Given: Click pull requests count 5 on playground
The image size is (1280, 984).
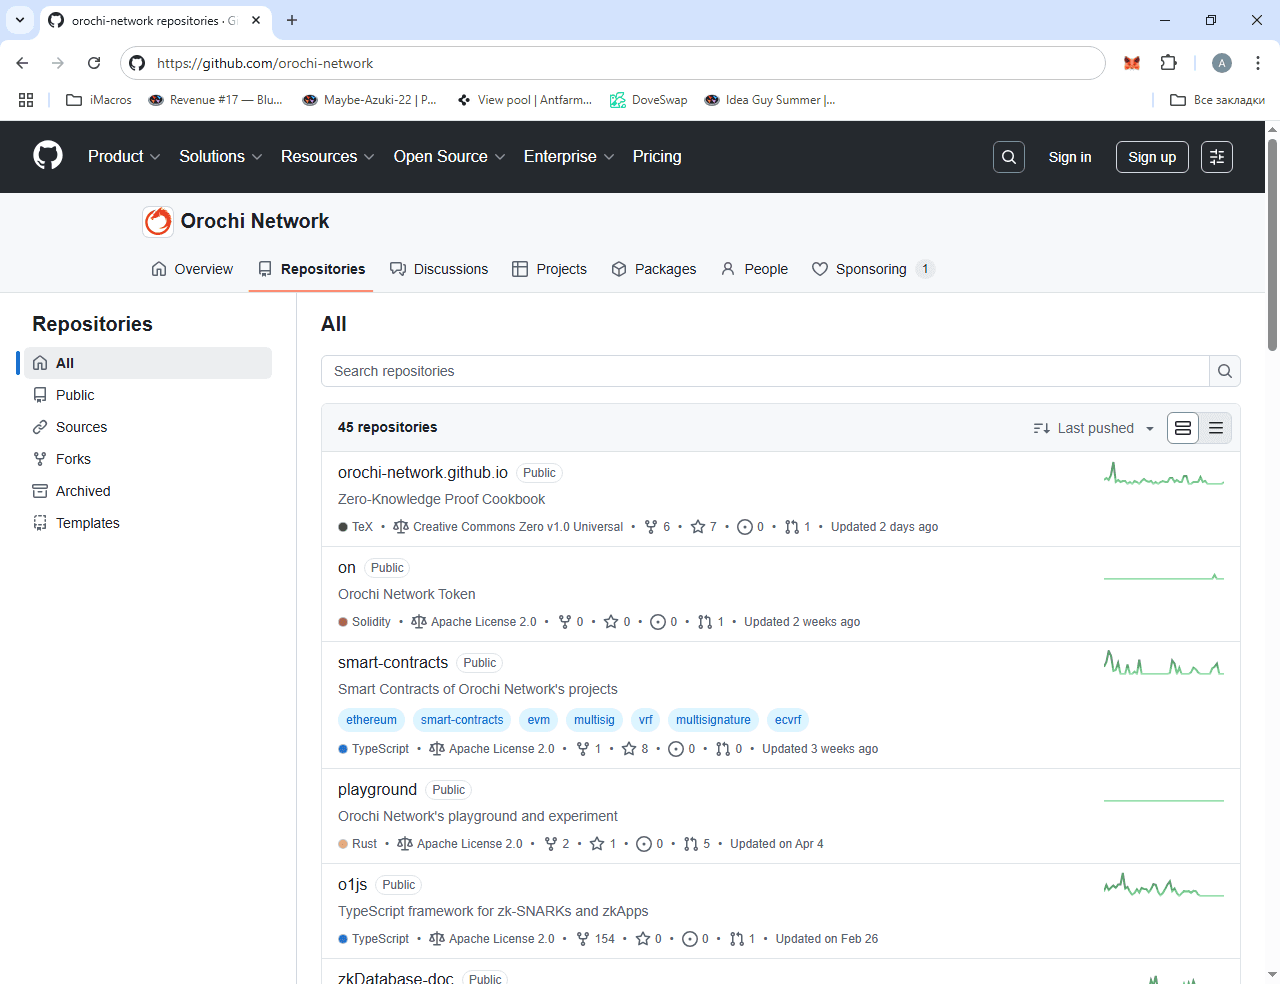Looking at the screenshot, I should (x=697, y=844).
